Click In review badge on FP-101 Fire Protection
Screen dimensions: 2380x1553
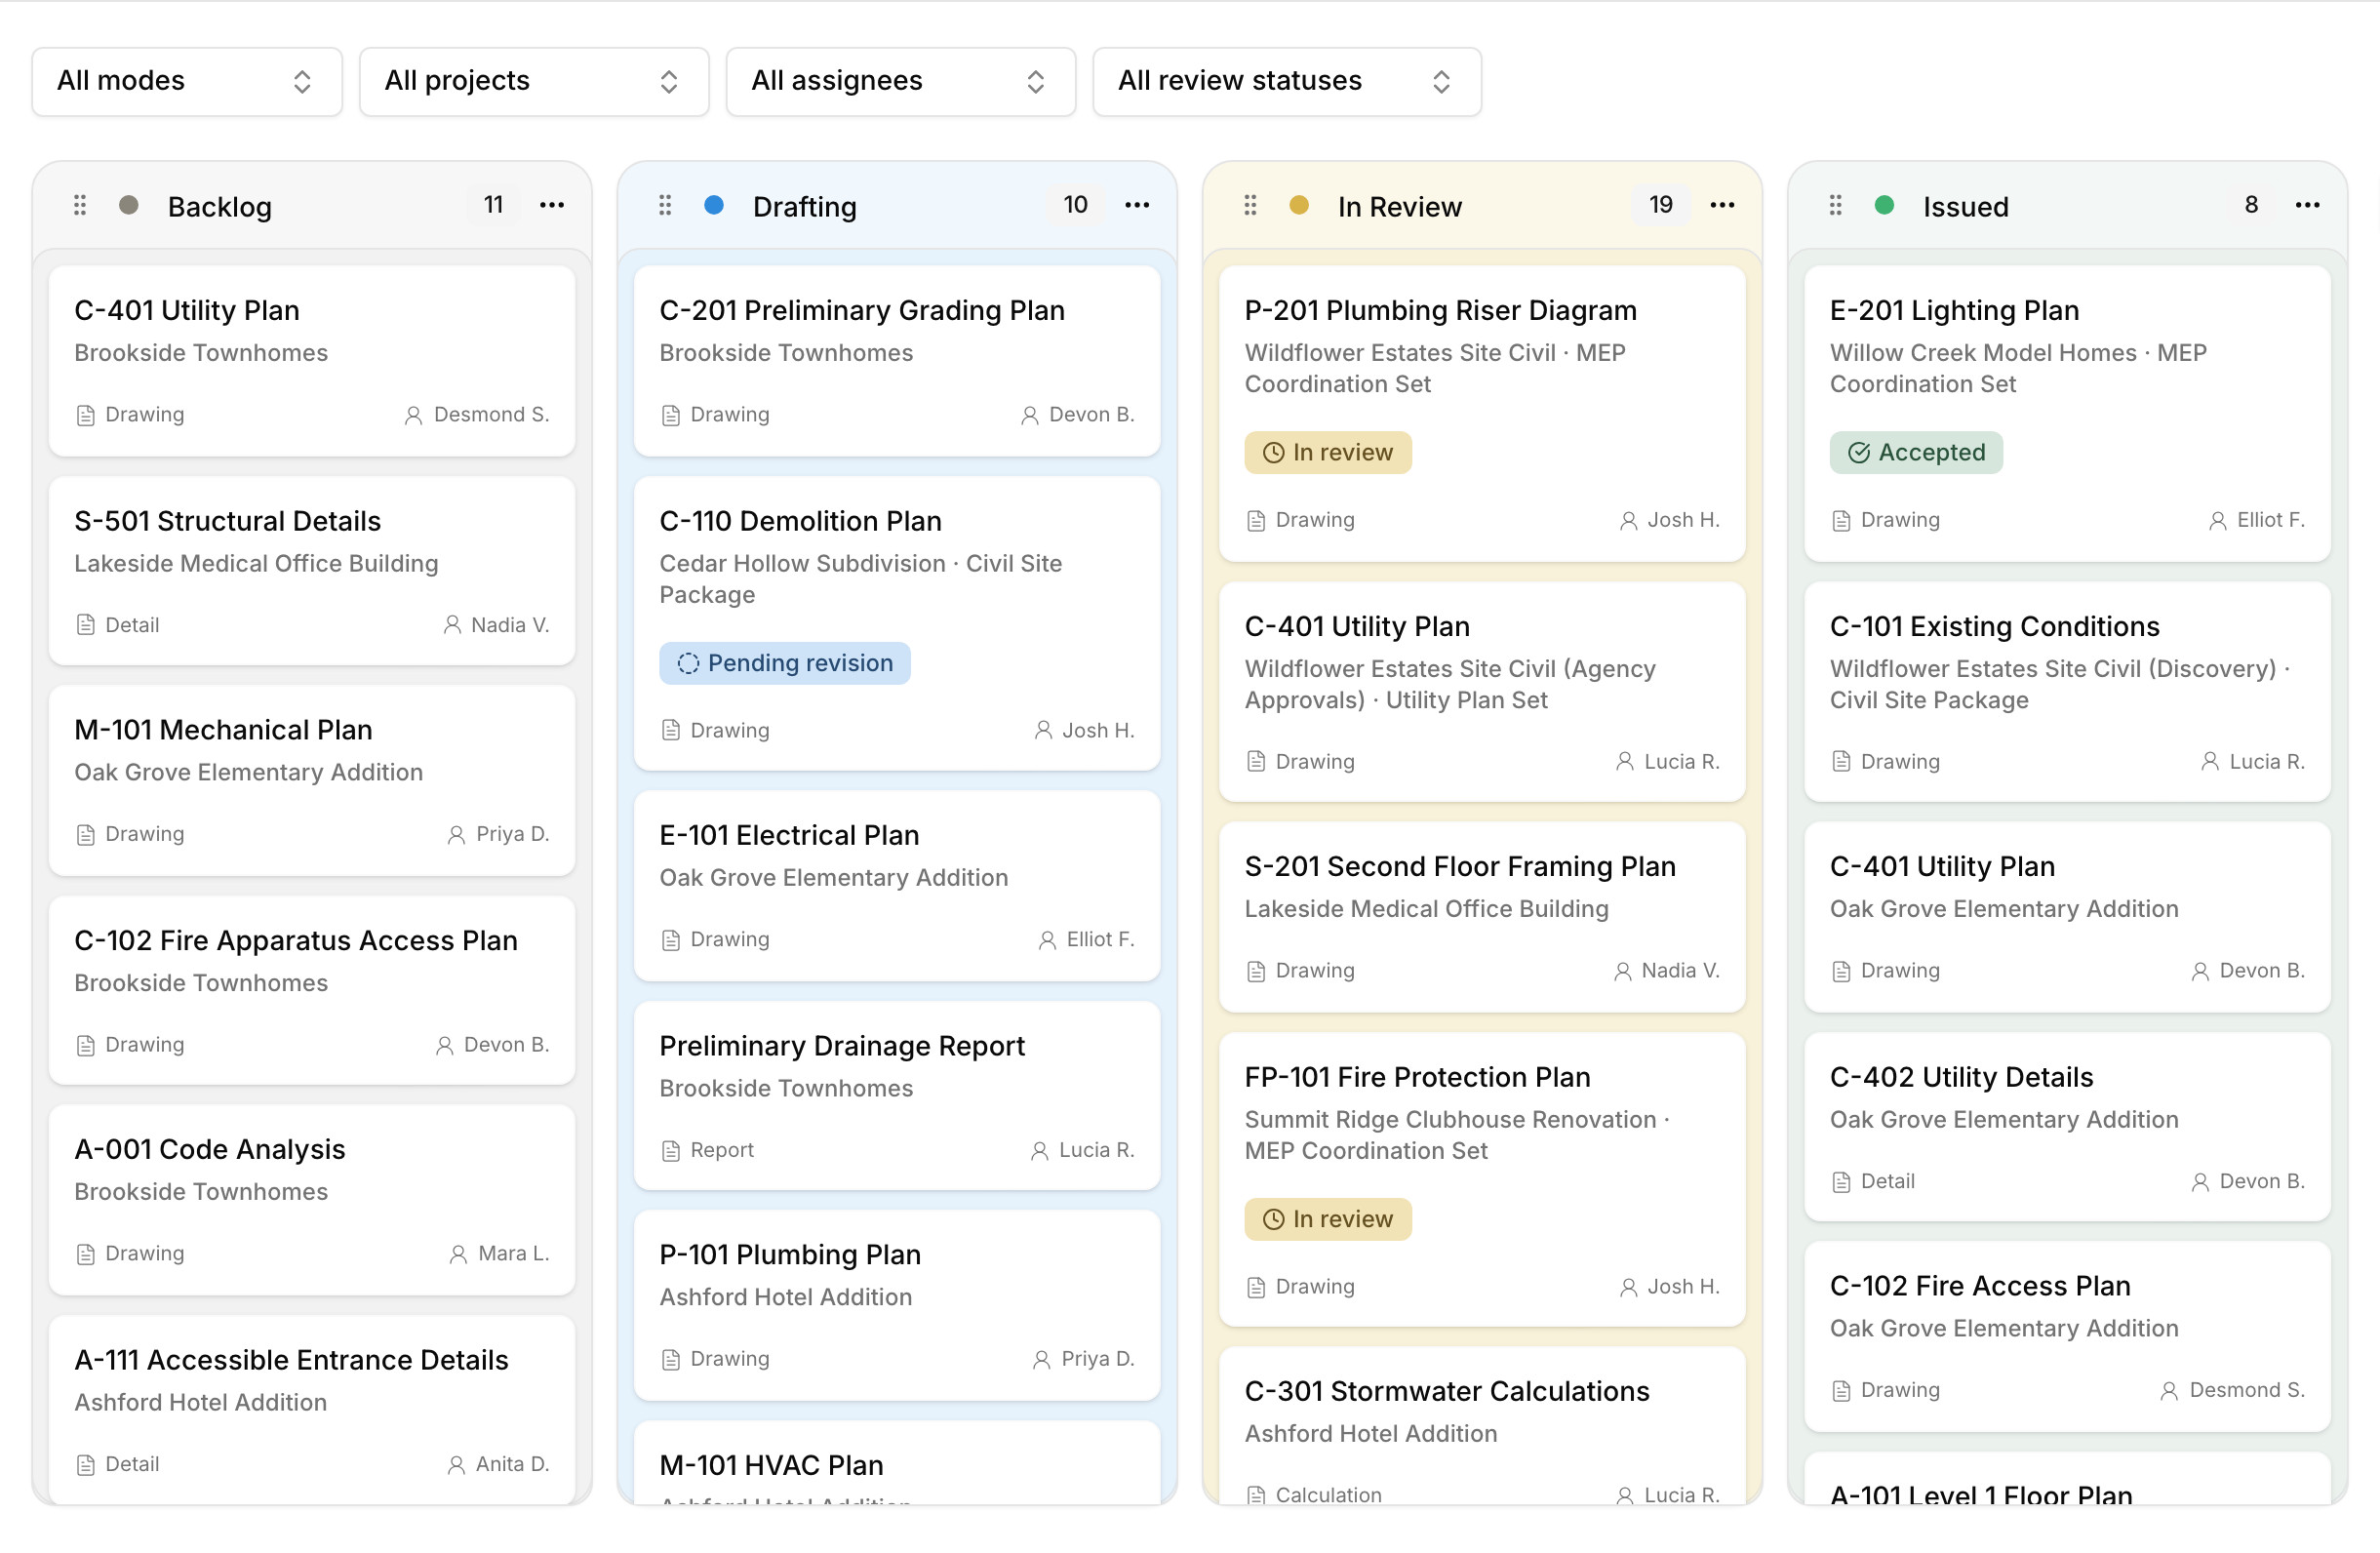point(1328,1219)
